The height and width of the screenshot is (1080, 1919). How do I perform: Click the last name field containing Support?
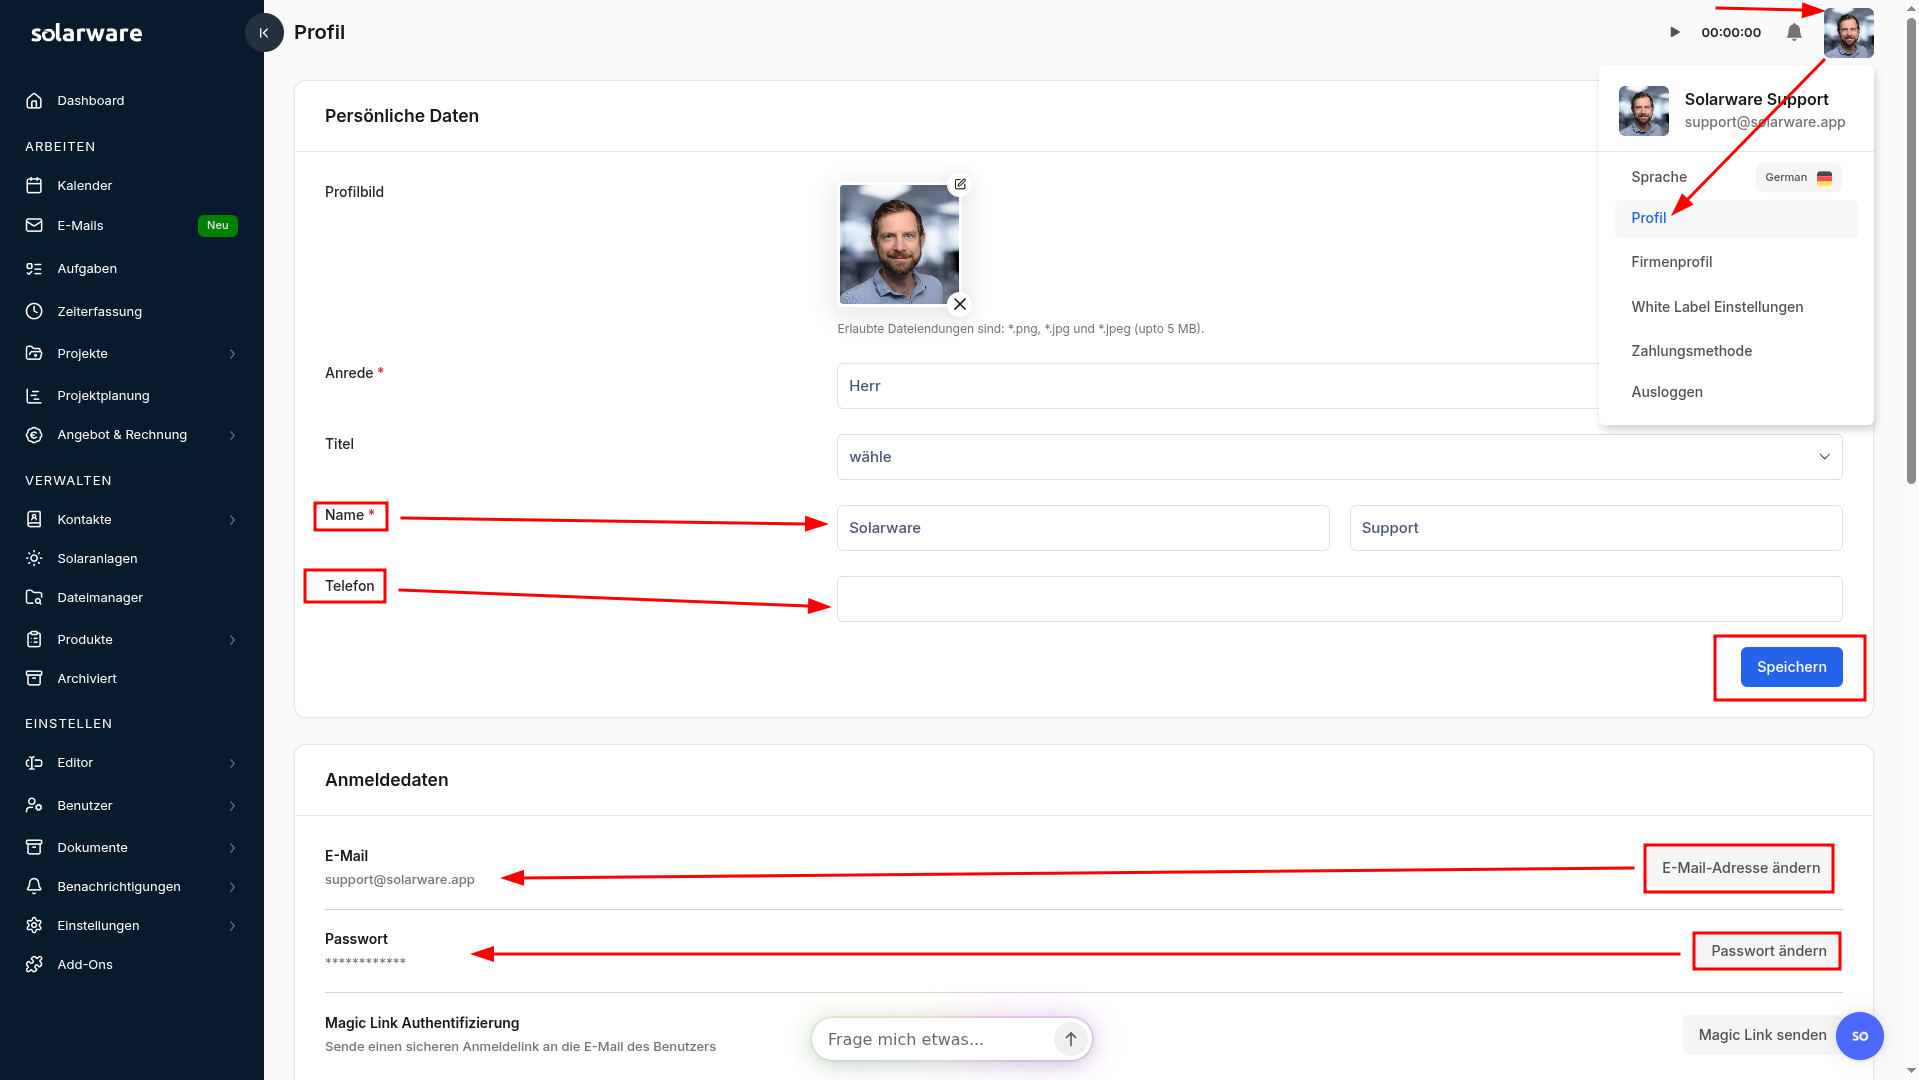tap(1595, 528)
